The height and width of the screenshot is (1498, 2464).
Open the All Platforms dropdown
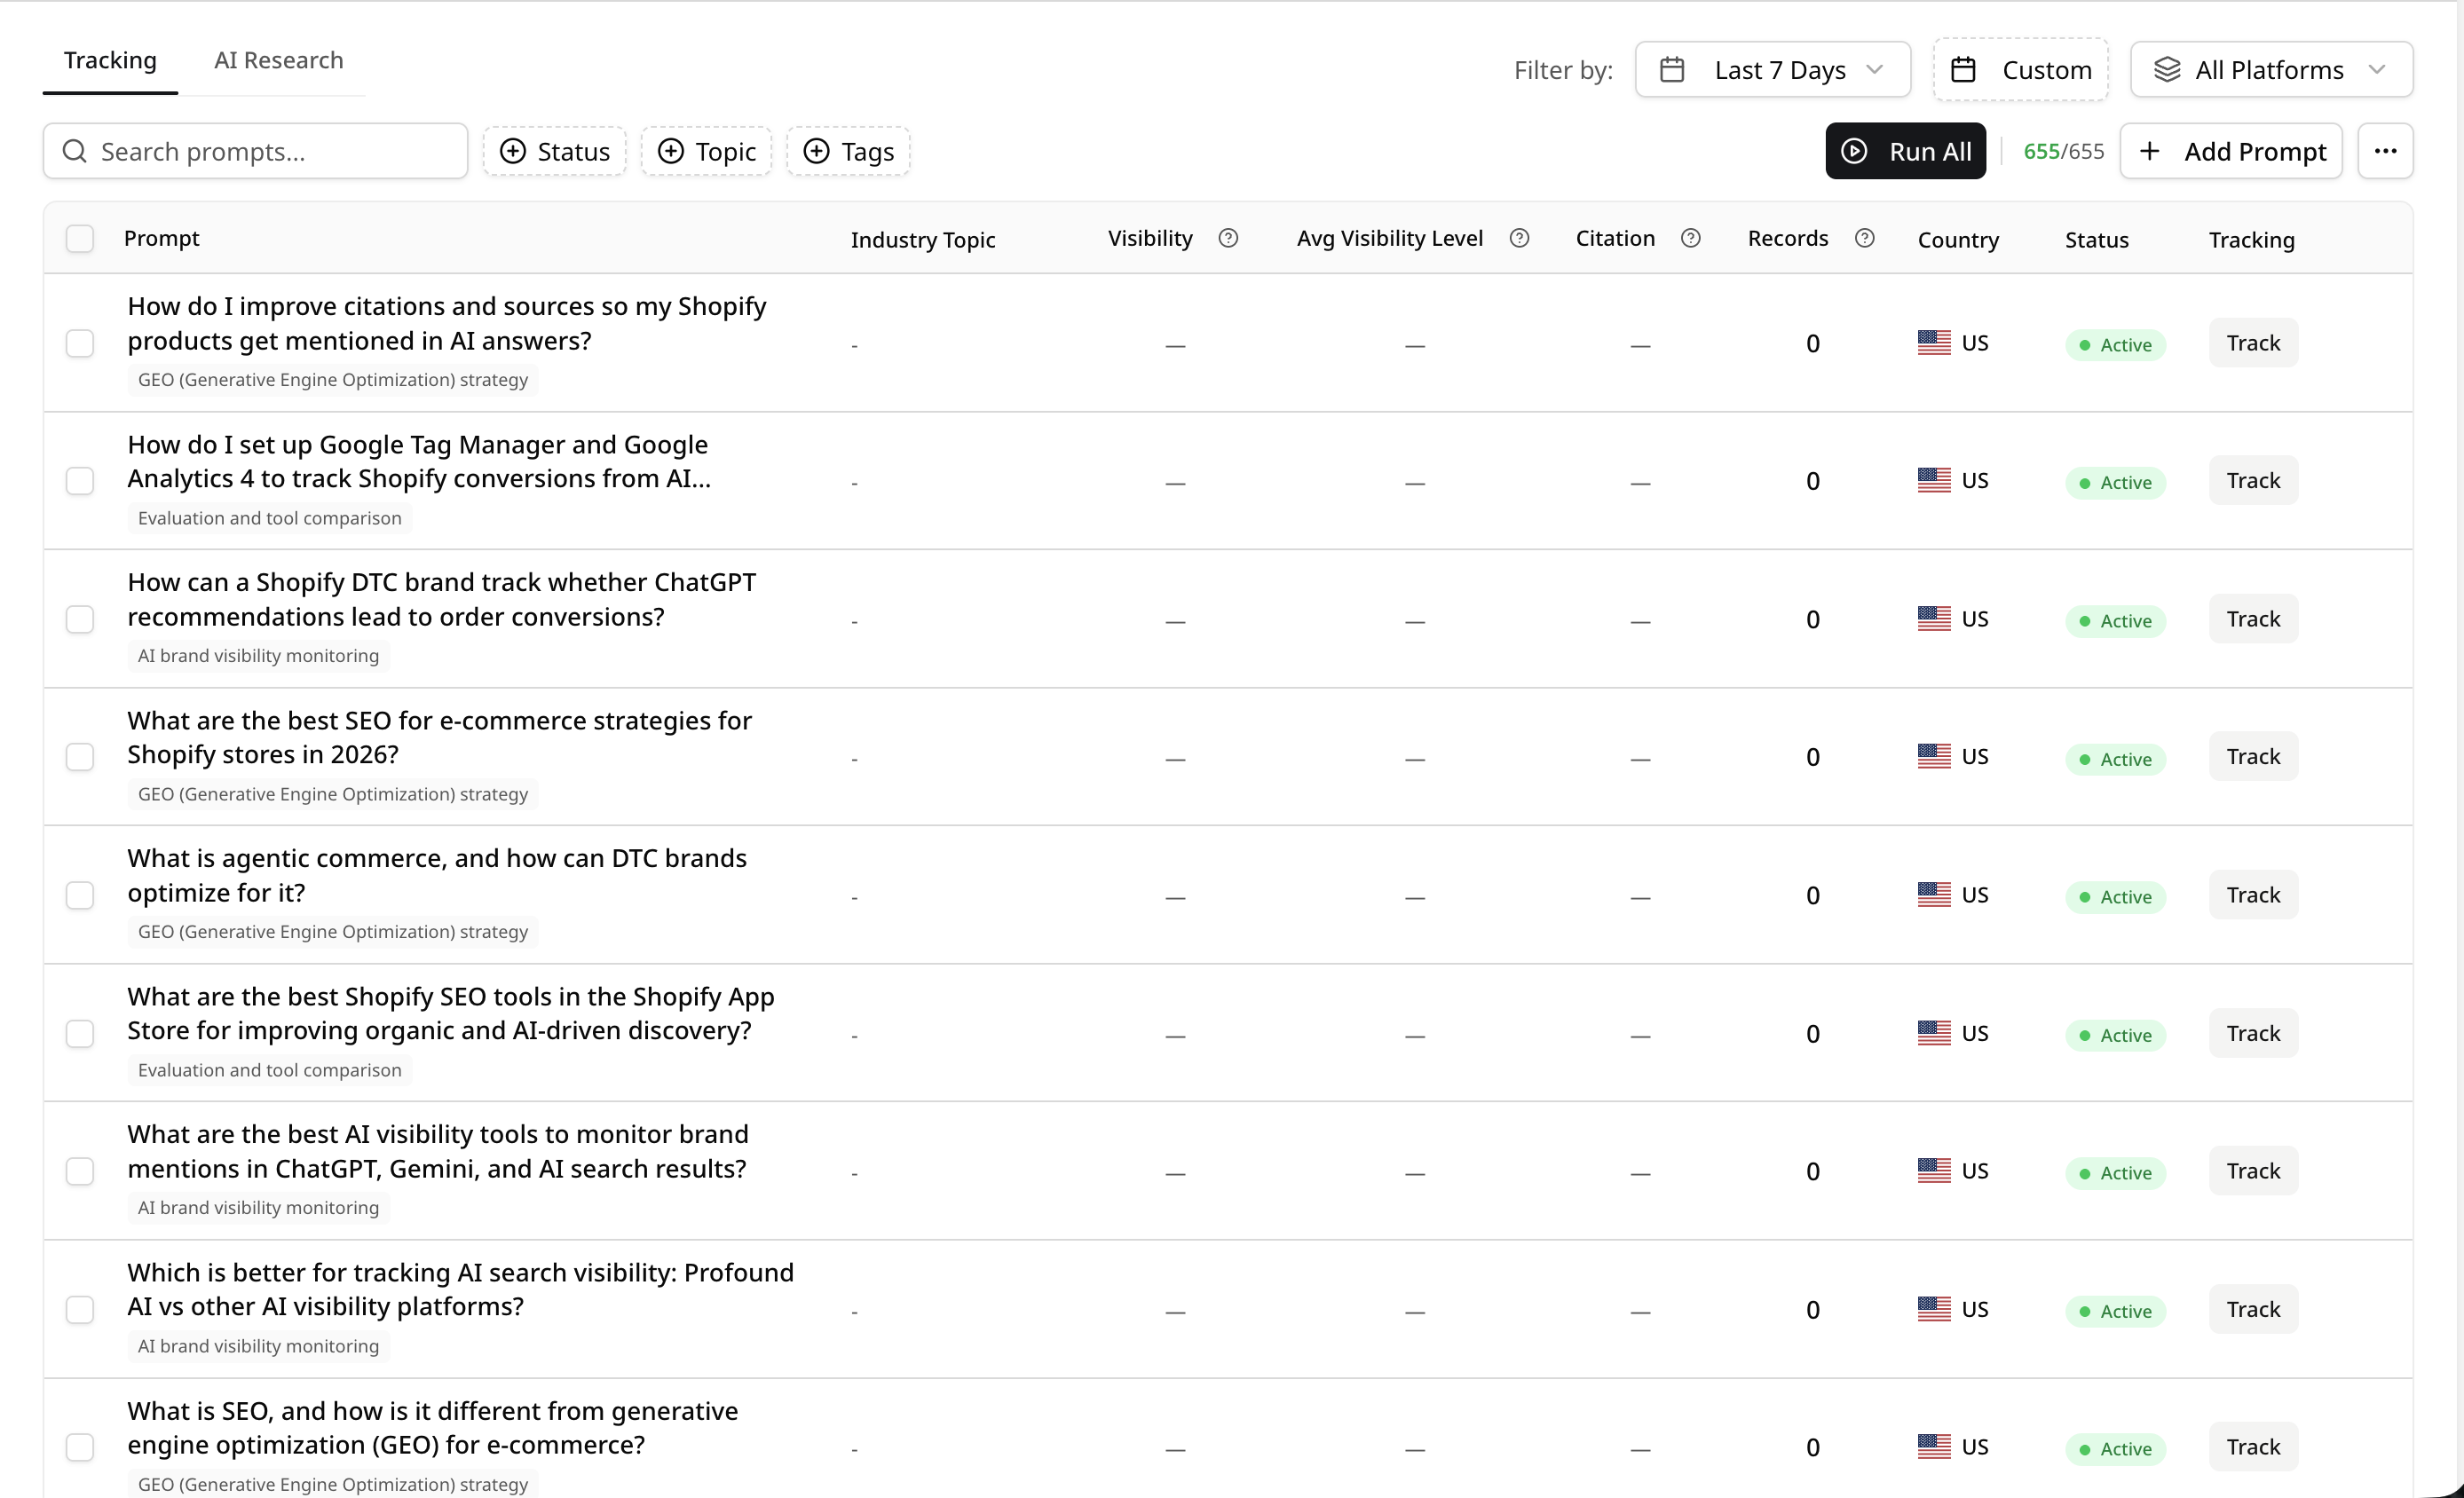point(2271,70)
